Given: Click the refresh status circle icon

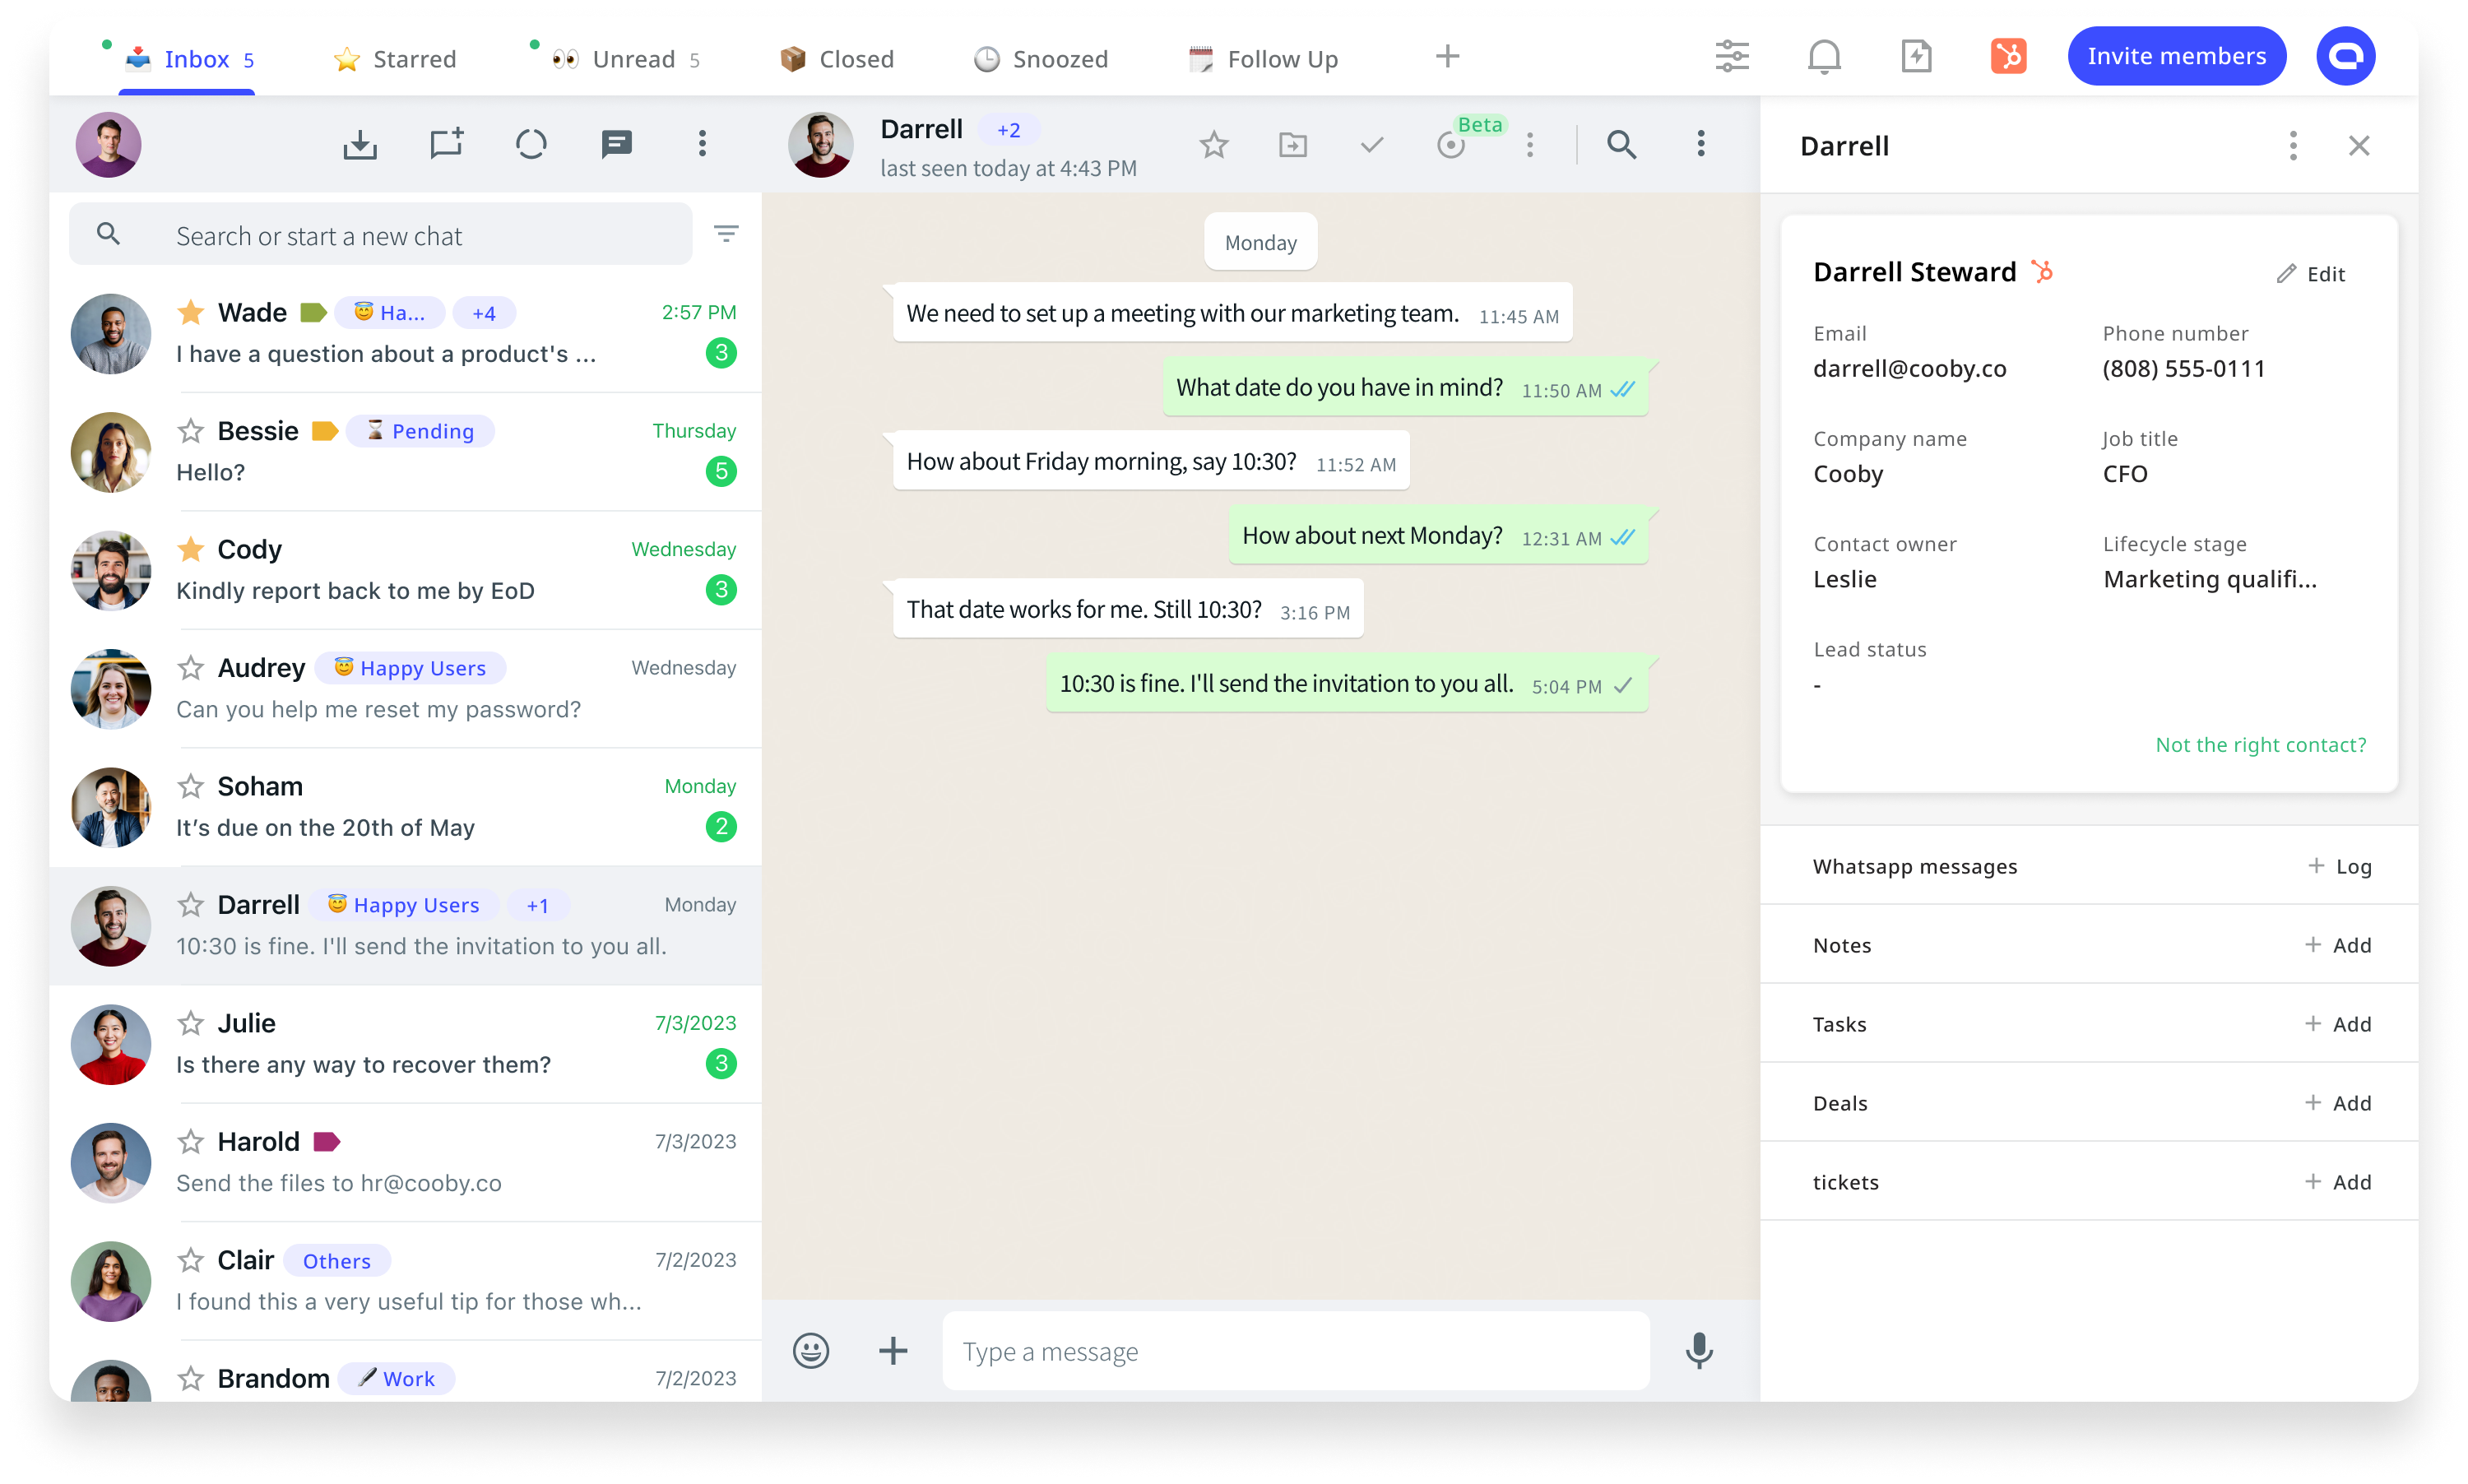Looking at the screenshot, I should tap(531, 144).
